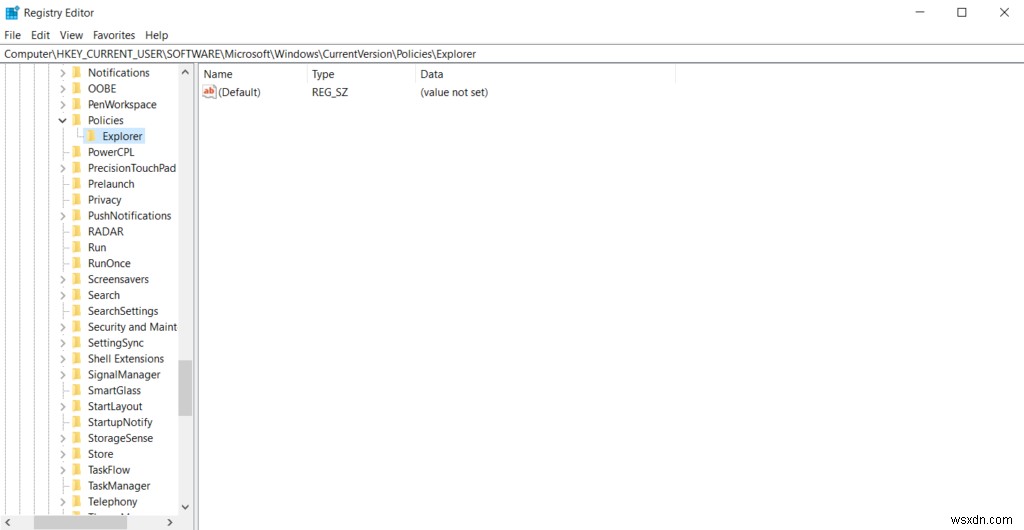
Task: Click the REG_SZ type cell
Action: (x=330, y=93)
